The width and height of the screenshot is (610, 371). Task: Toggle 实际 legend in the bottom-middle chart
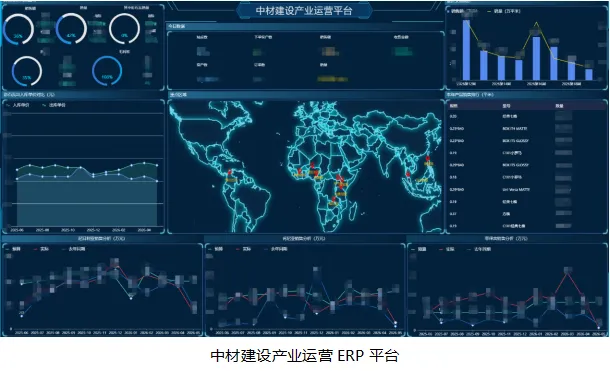point(244,249)
